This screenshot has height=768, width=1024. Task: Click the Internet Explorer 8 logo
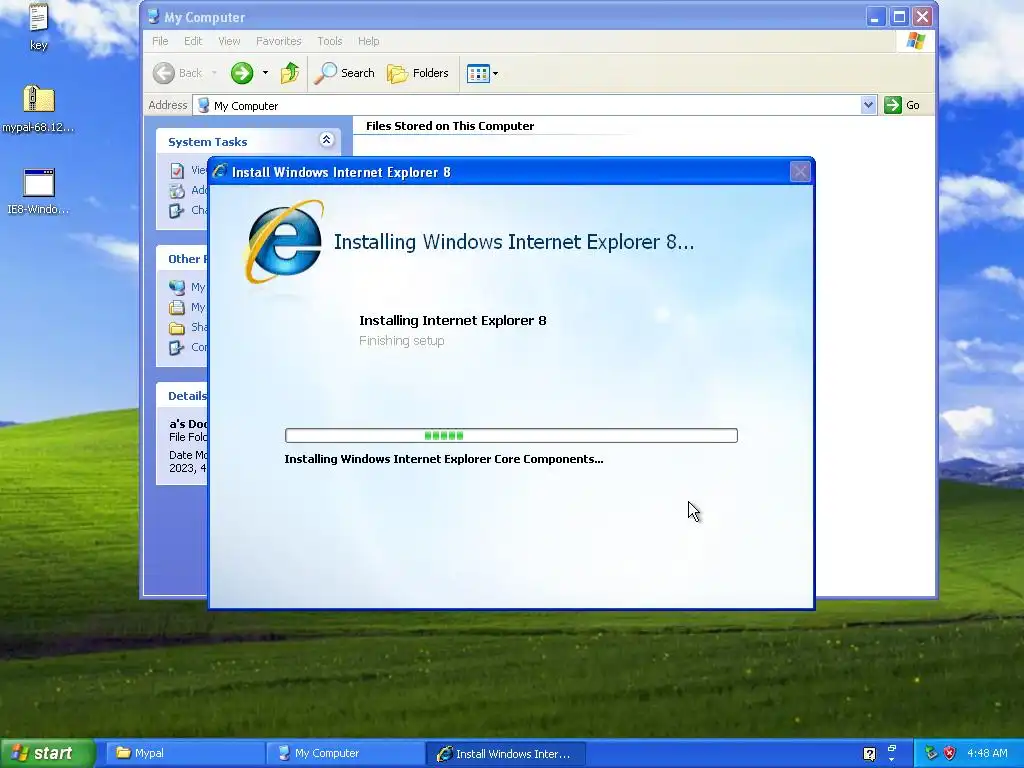click(x=285, y=242)
